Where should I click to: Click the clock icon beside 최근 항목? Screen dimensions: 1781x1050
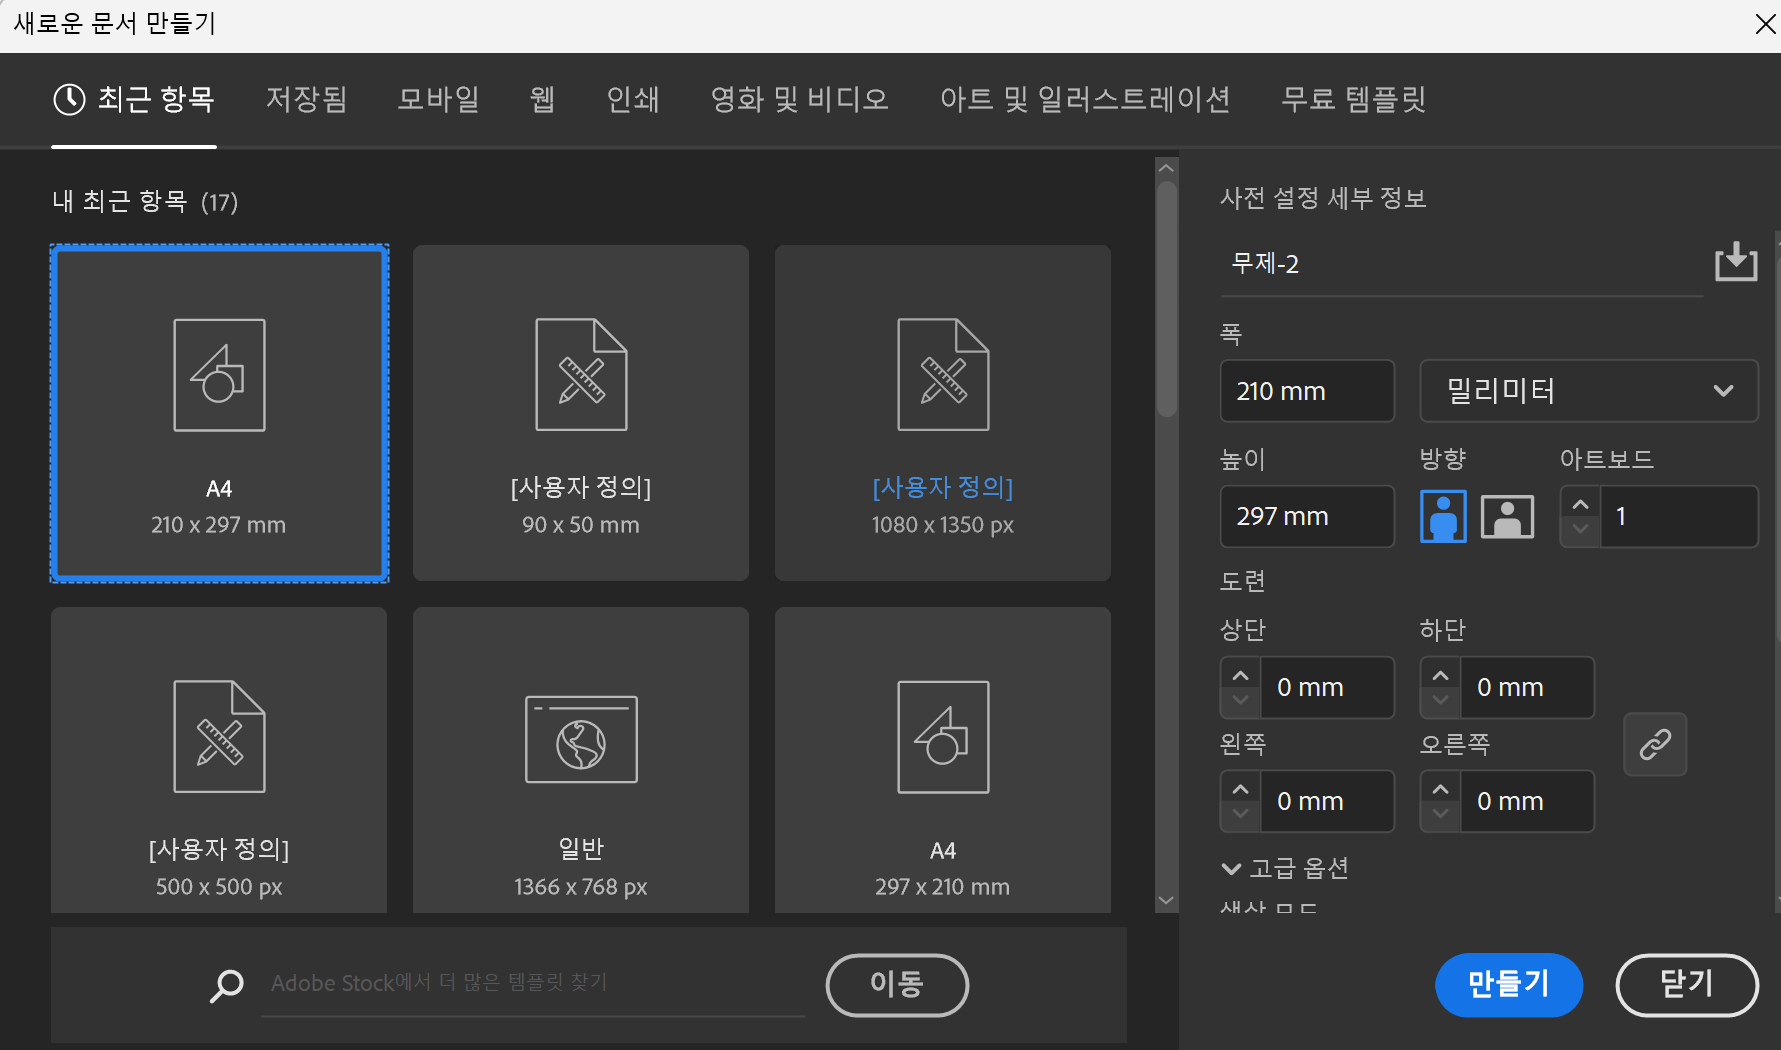click(x=66, y=99)
